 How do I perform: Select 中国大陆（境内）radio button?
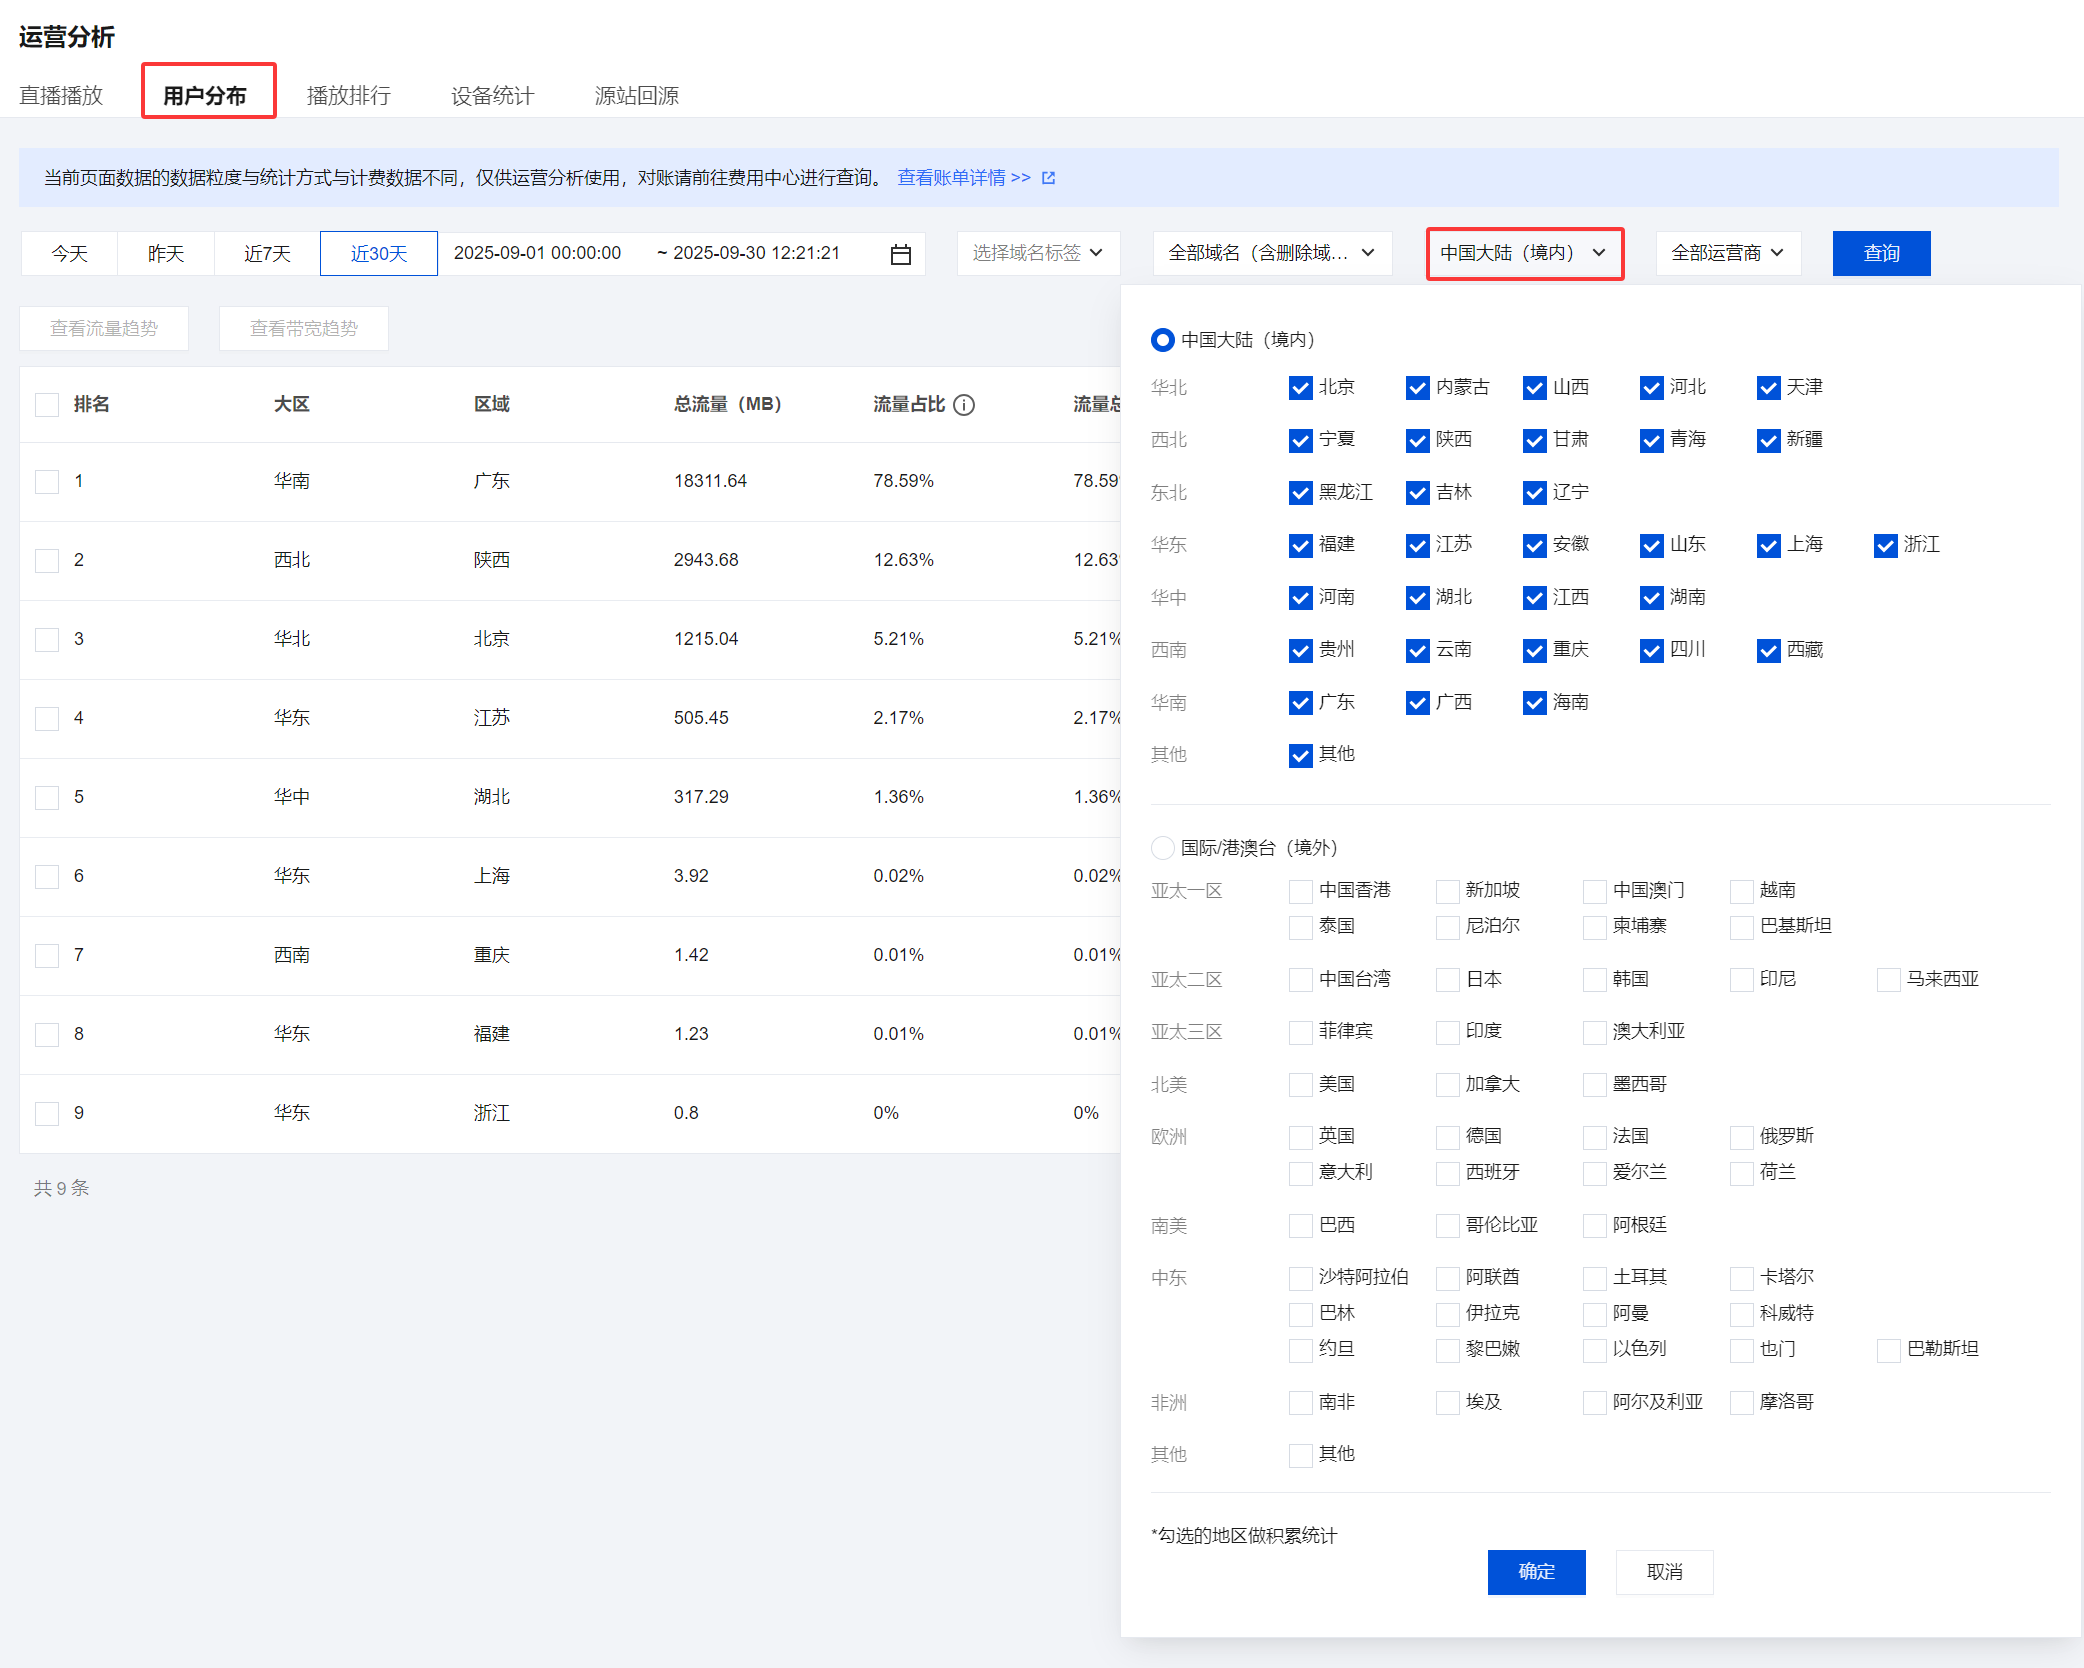pos(1162,340)
